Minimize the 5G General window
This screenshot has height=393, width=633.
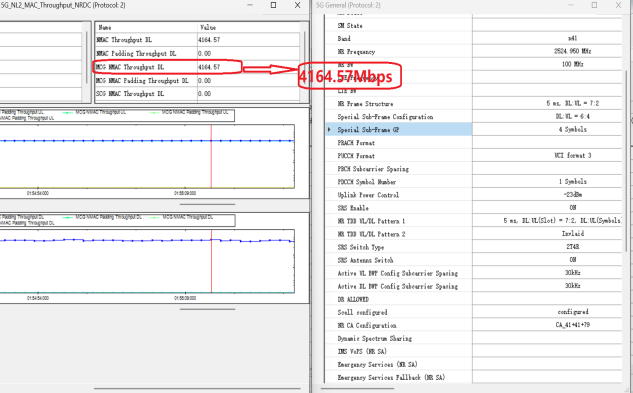click(571, 5)
